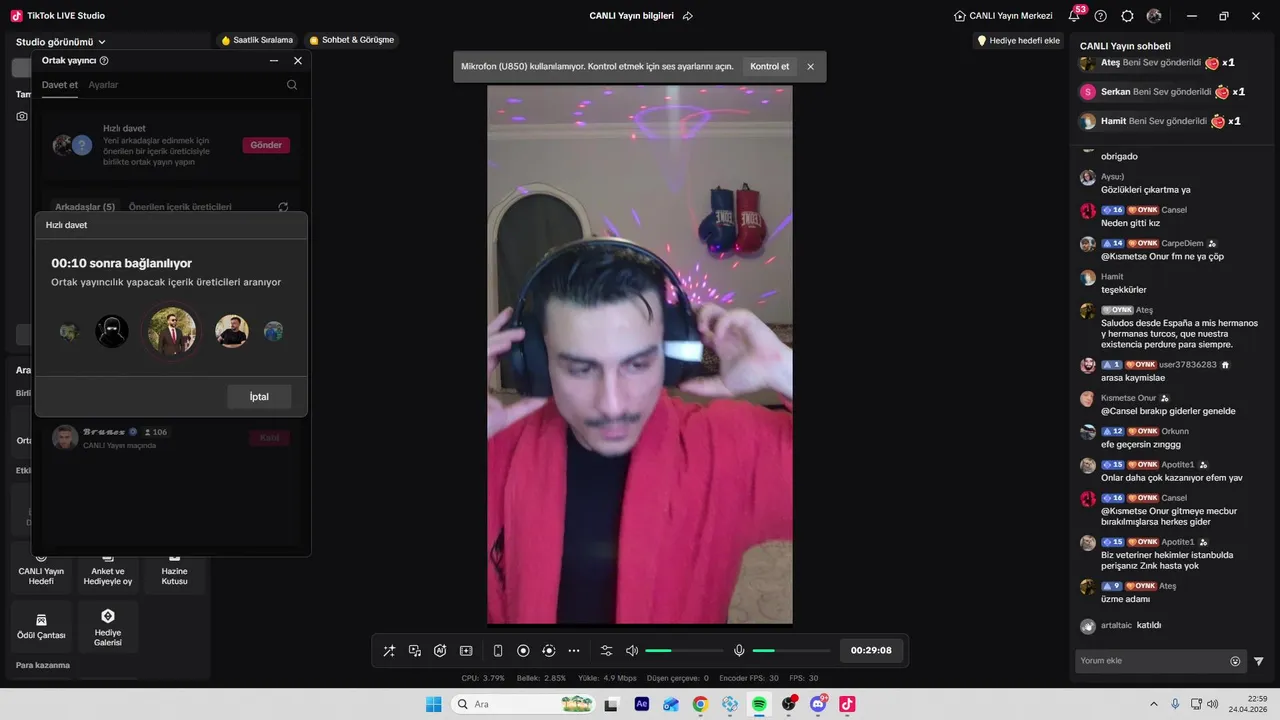Image resolution: width=1280 pixels, height=720 pixels.
Task: Open CANLI Yayın Hedefi tile
Action: (41, 568)
